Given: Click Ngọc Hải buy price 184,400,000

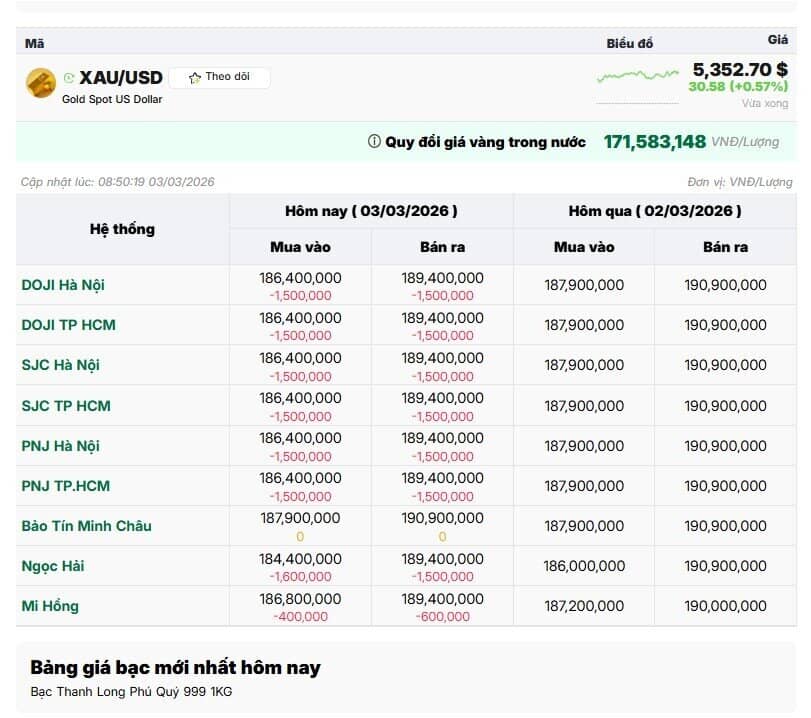Looking at the screenshot, I should pyautogui.click(x=300, y=559).
